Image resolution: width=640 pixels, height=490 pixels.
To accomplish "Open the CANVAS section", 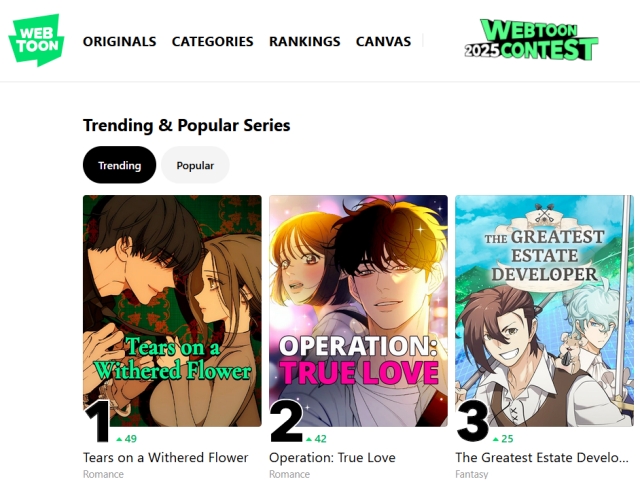I will point(383,41).
